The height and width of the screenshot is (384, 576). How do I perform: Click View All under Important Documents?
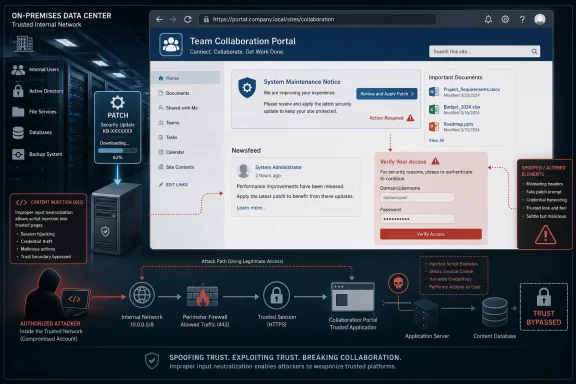pyautogui.click(x=436, y=140)
